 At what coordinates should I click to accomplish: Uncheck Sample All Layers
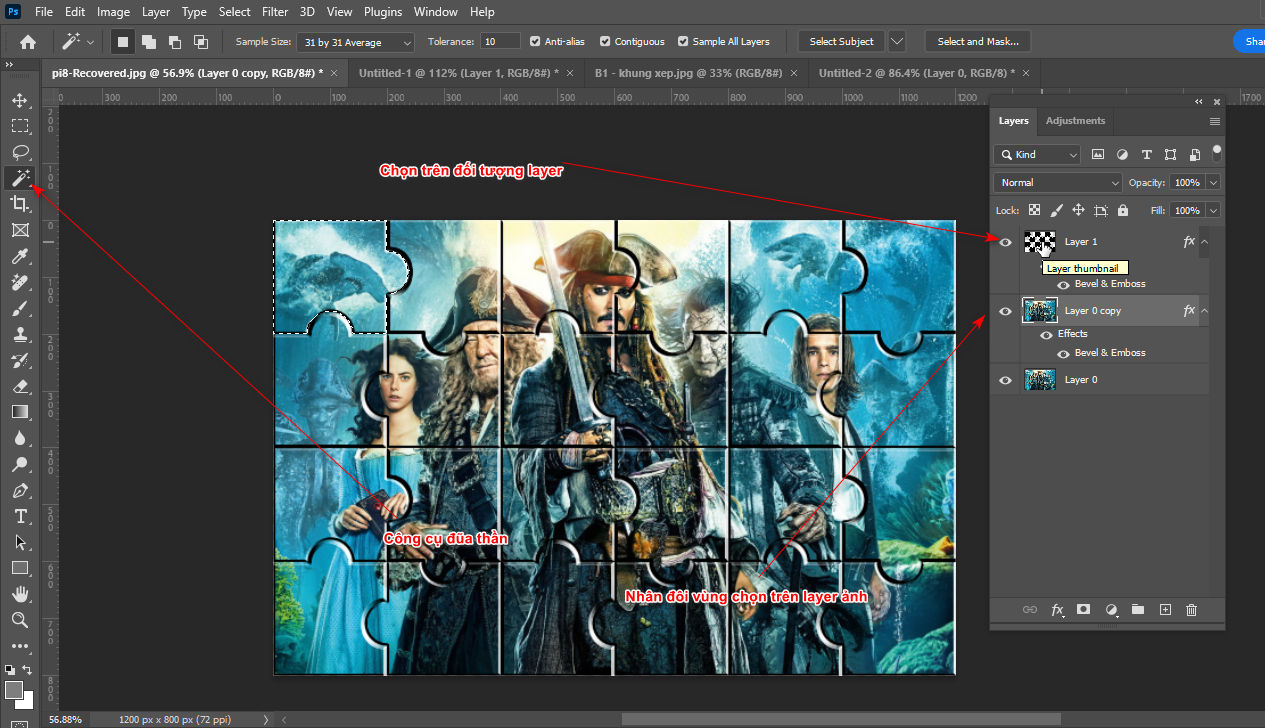click(684, 41)
